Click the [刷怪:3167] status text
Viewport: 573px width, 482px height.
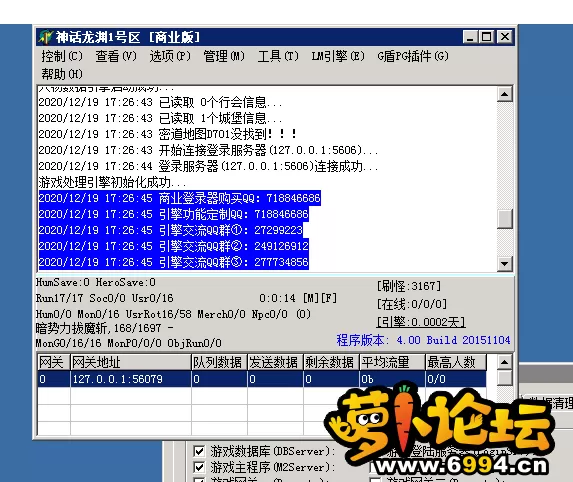tap(409, 286)
